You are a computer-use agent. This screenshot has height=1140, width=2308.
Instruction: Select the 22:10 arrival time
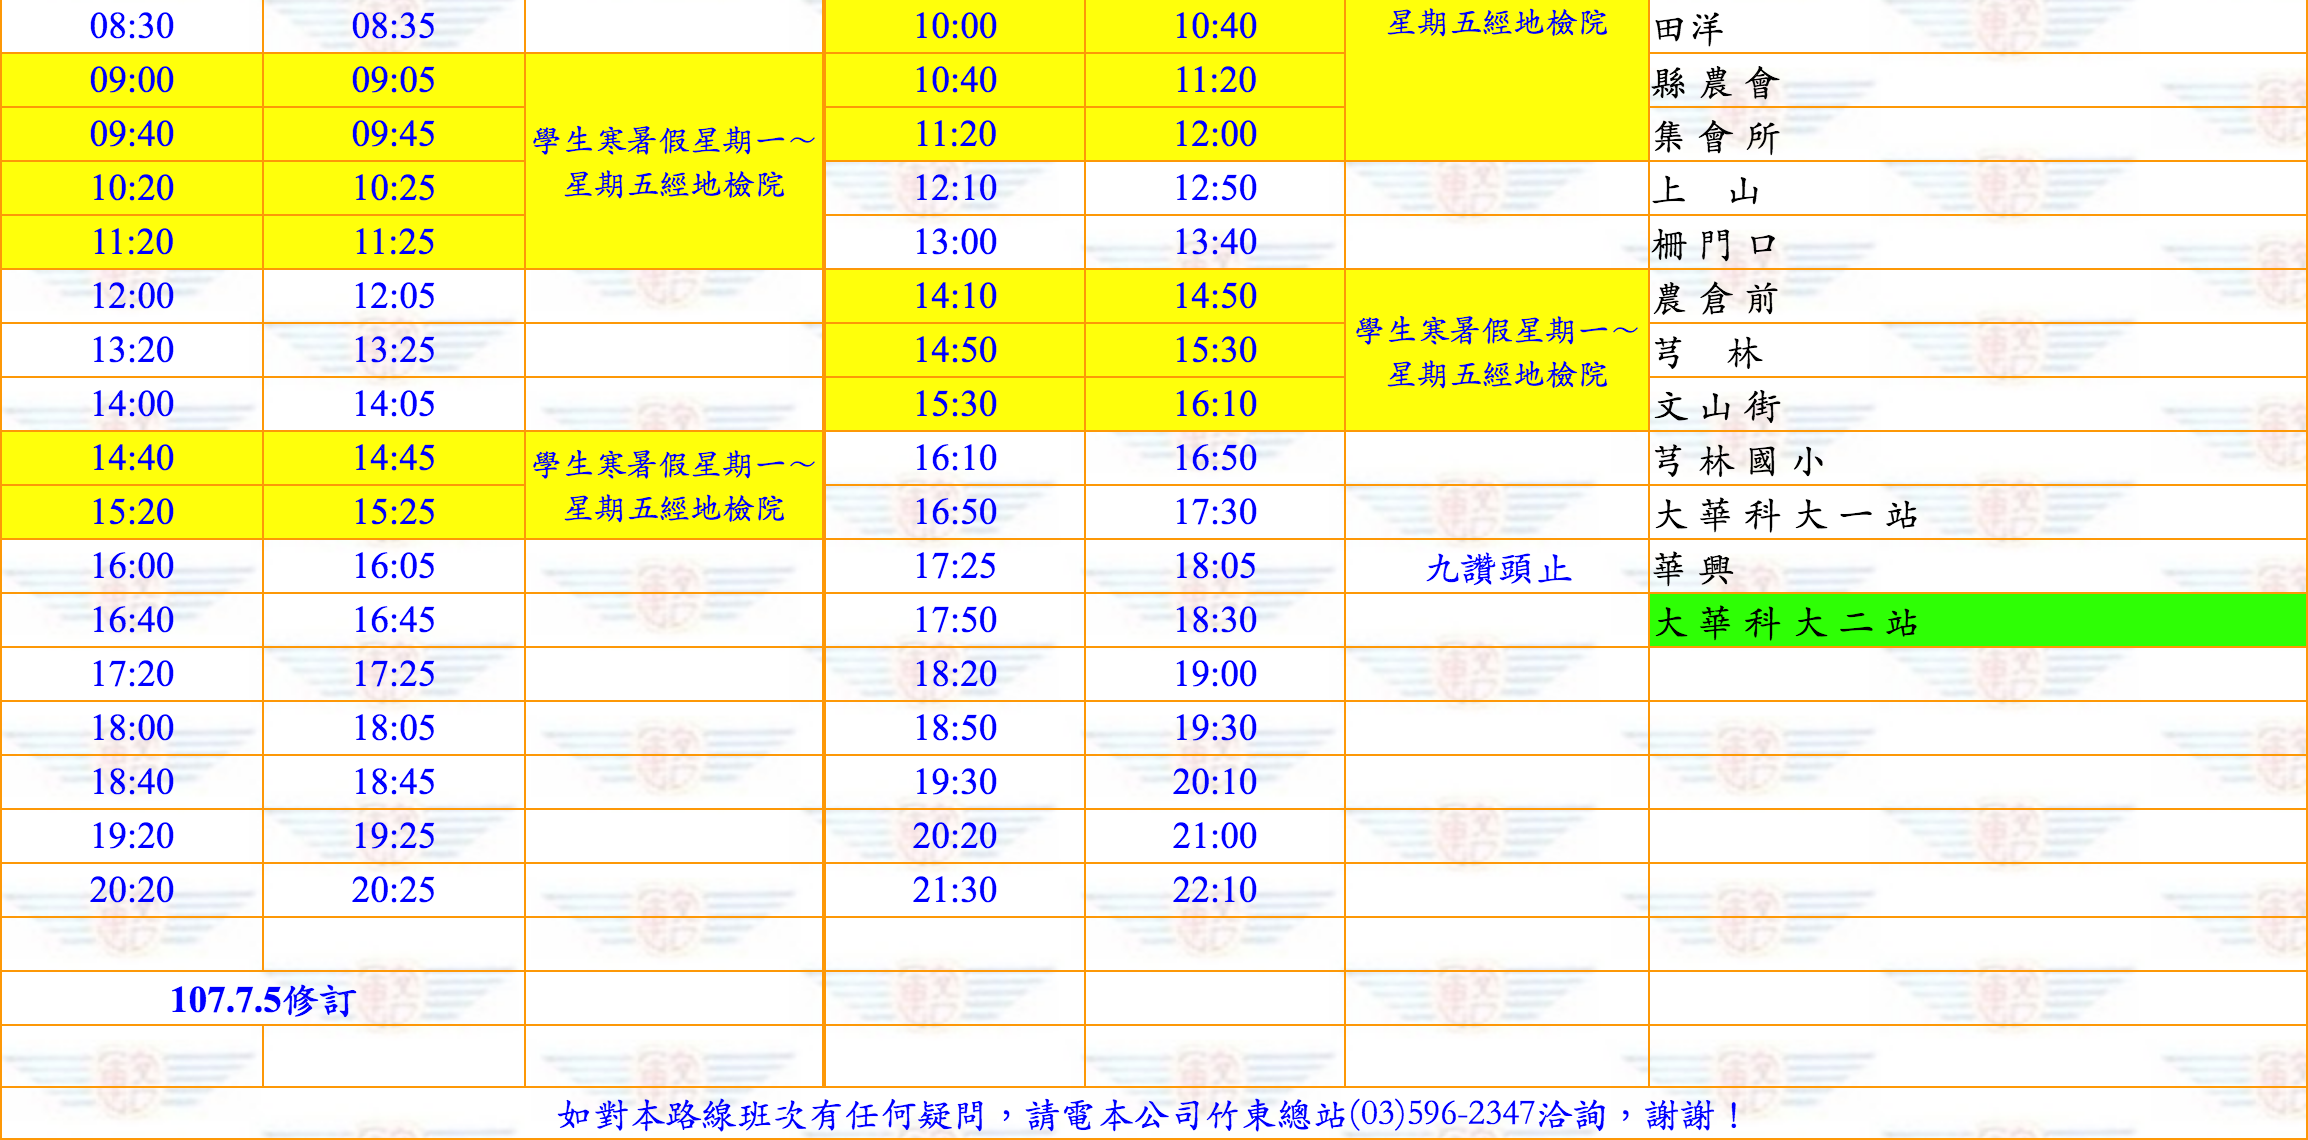1214,890
